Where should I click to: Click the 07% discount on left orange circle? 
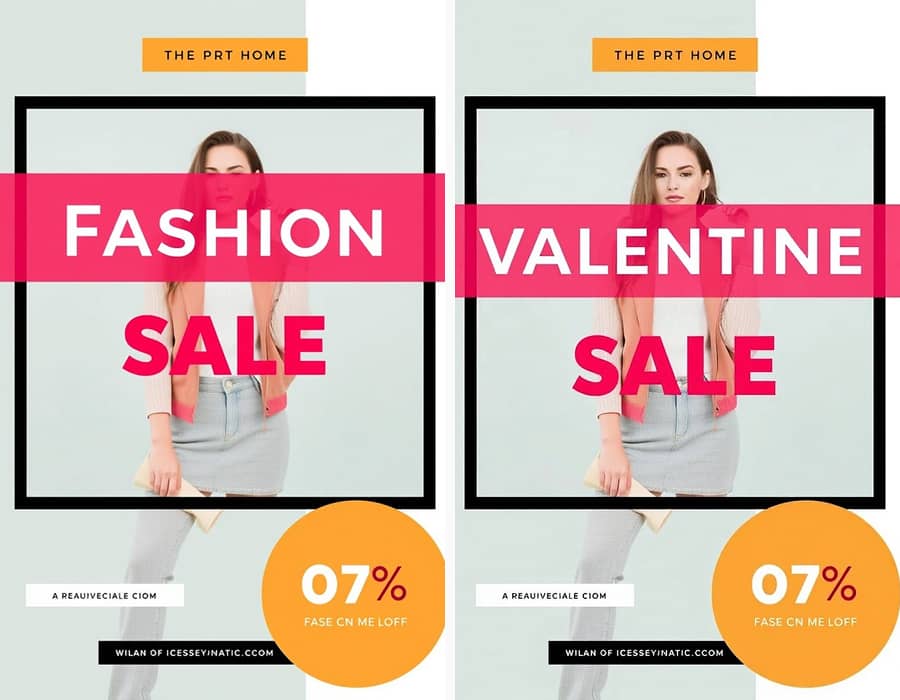[354, 584]
